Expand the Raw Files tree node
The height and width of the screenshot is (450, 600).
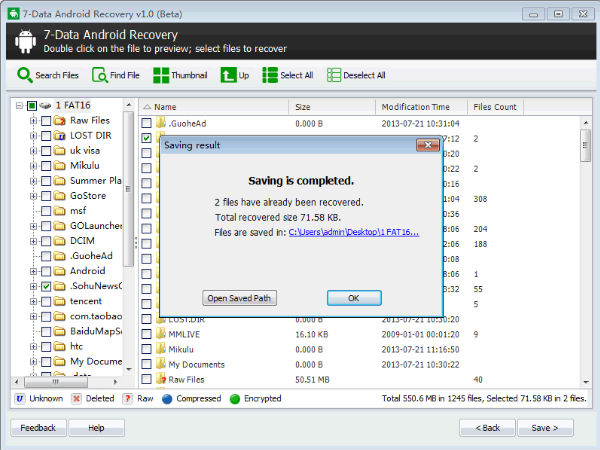33,121
